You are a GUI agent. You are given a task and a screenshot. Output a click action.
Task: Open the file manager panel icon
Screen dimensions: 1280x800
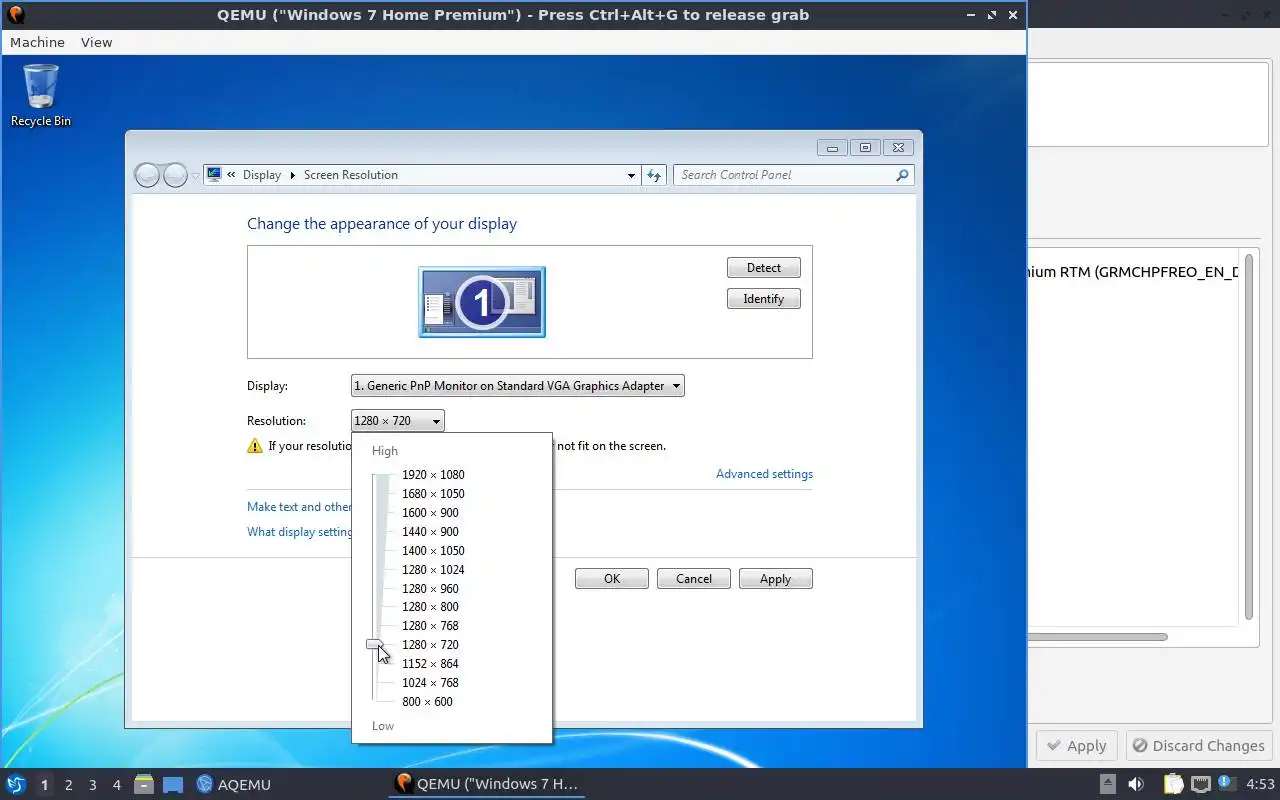[x=144, y=785]
